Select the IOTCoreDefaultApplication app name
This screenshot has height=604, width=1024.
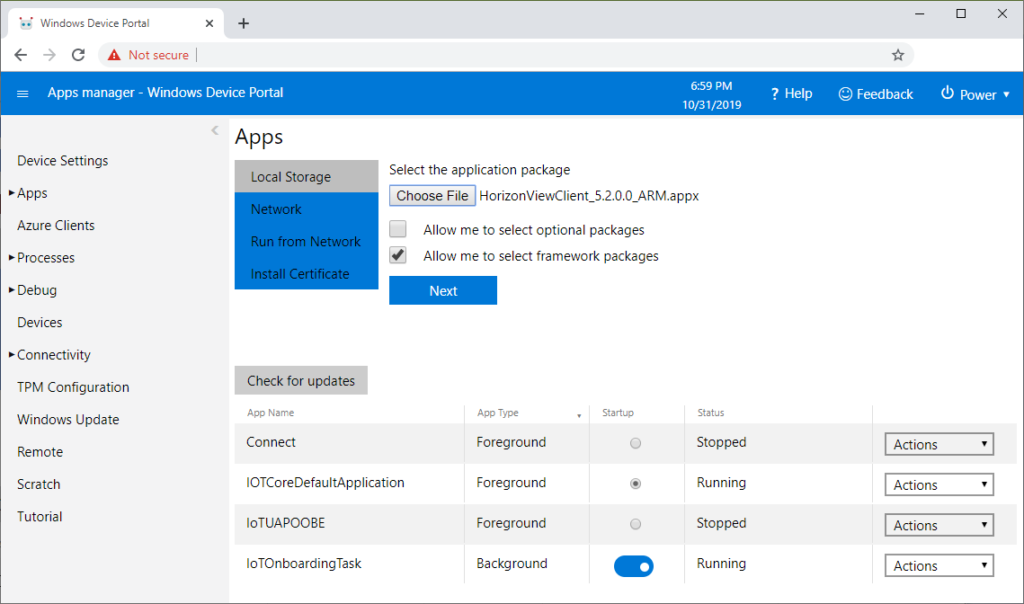[325, 483]
